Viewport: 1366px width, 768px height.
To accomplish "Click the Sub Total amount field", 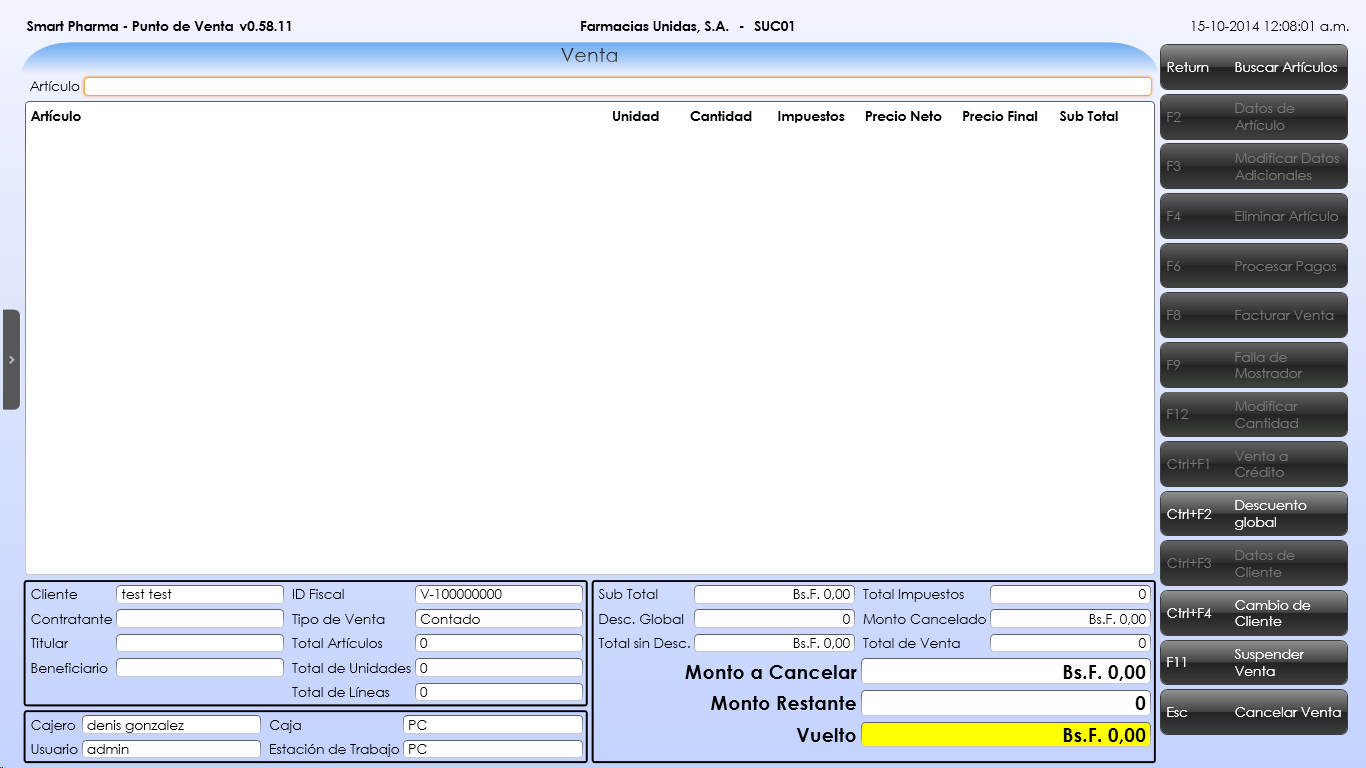I will click(774, 594).
